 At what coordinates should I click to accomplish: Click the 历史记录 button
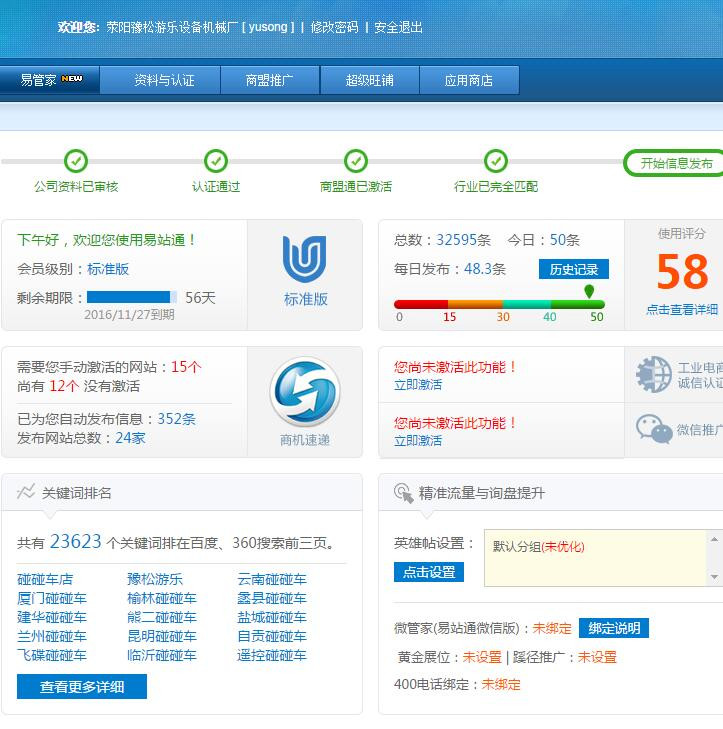pos(573,269)
